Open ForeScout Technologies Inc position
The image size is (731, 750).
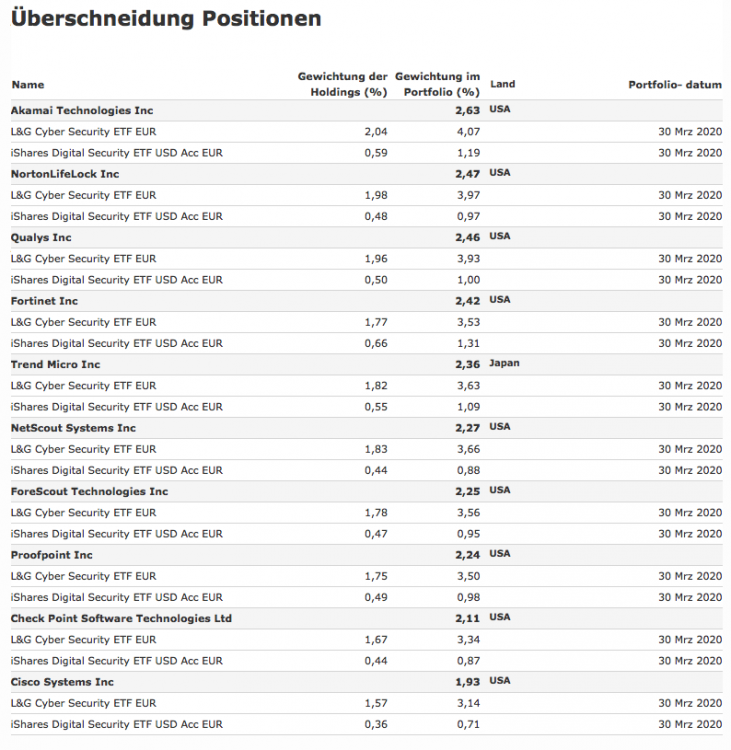tap(90, 491)
